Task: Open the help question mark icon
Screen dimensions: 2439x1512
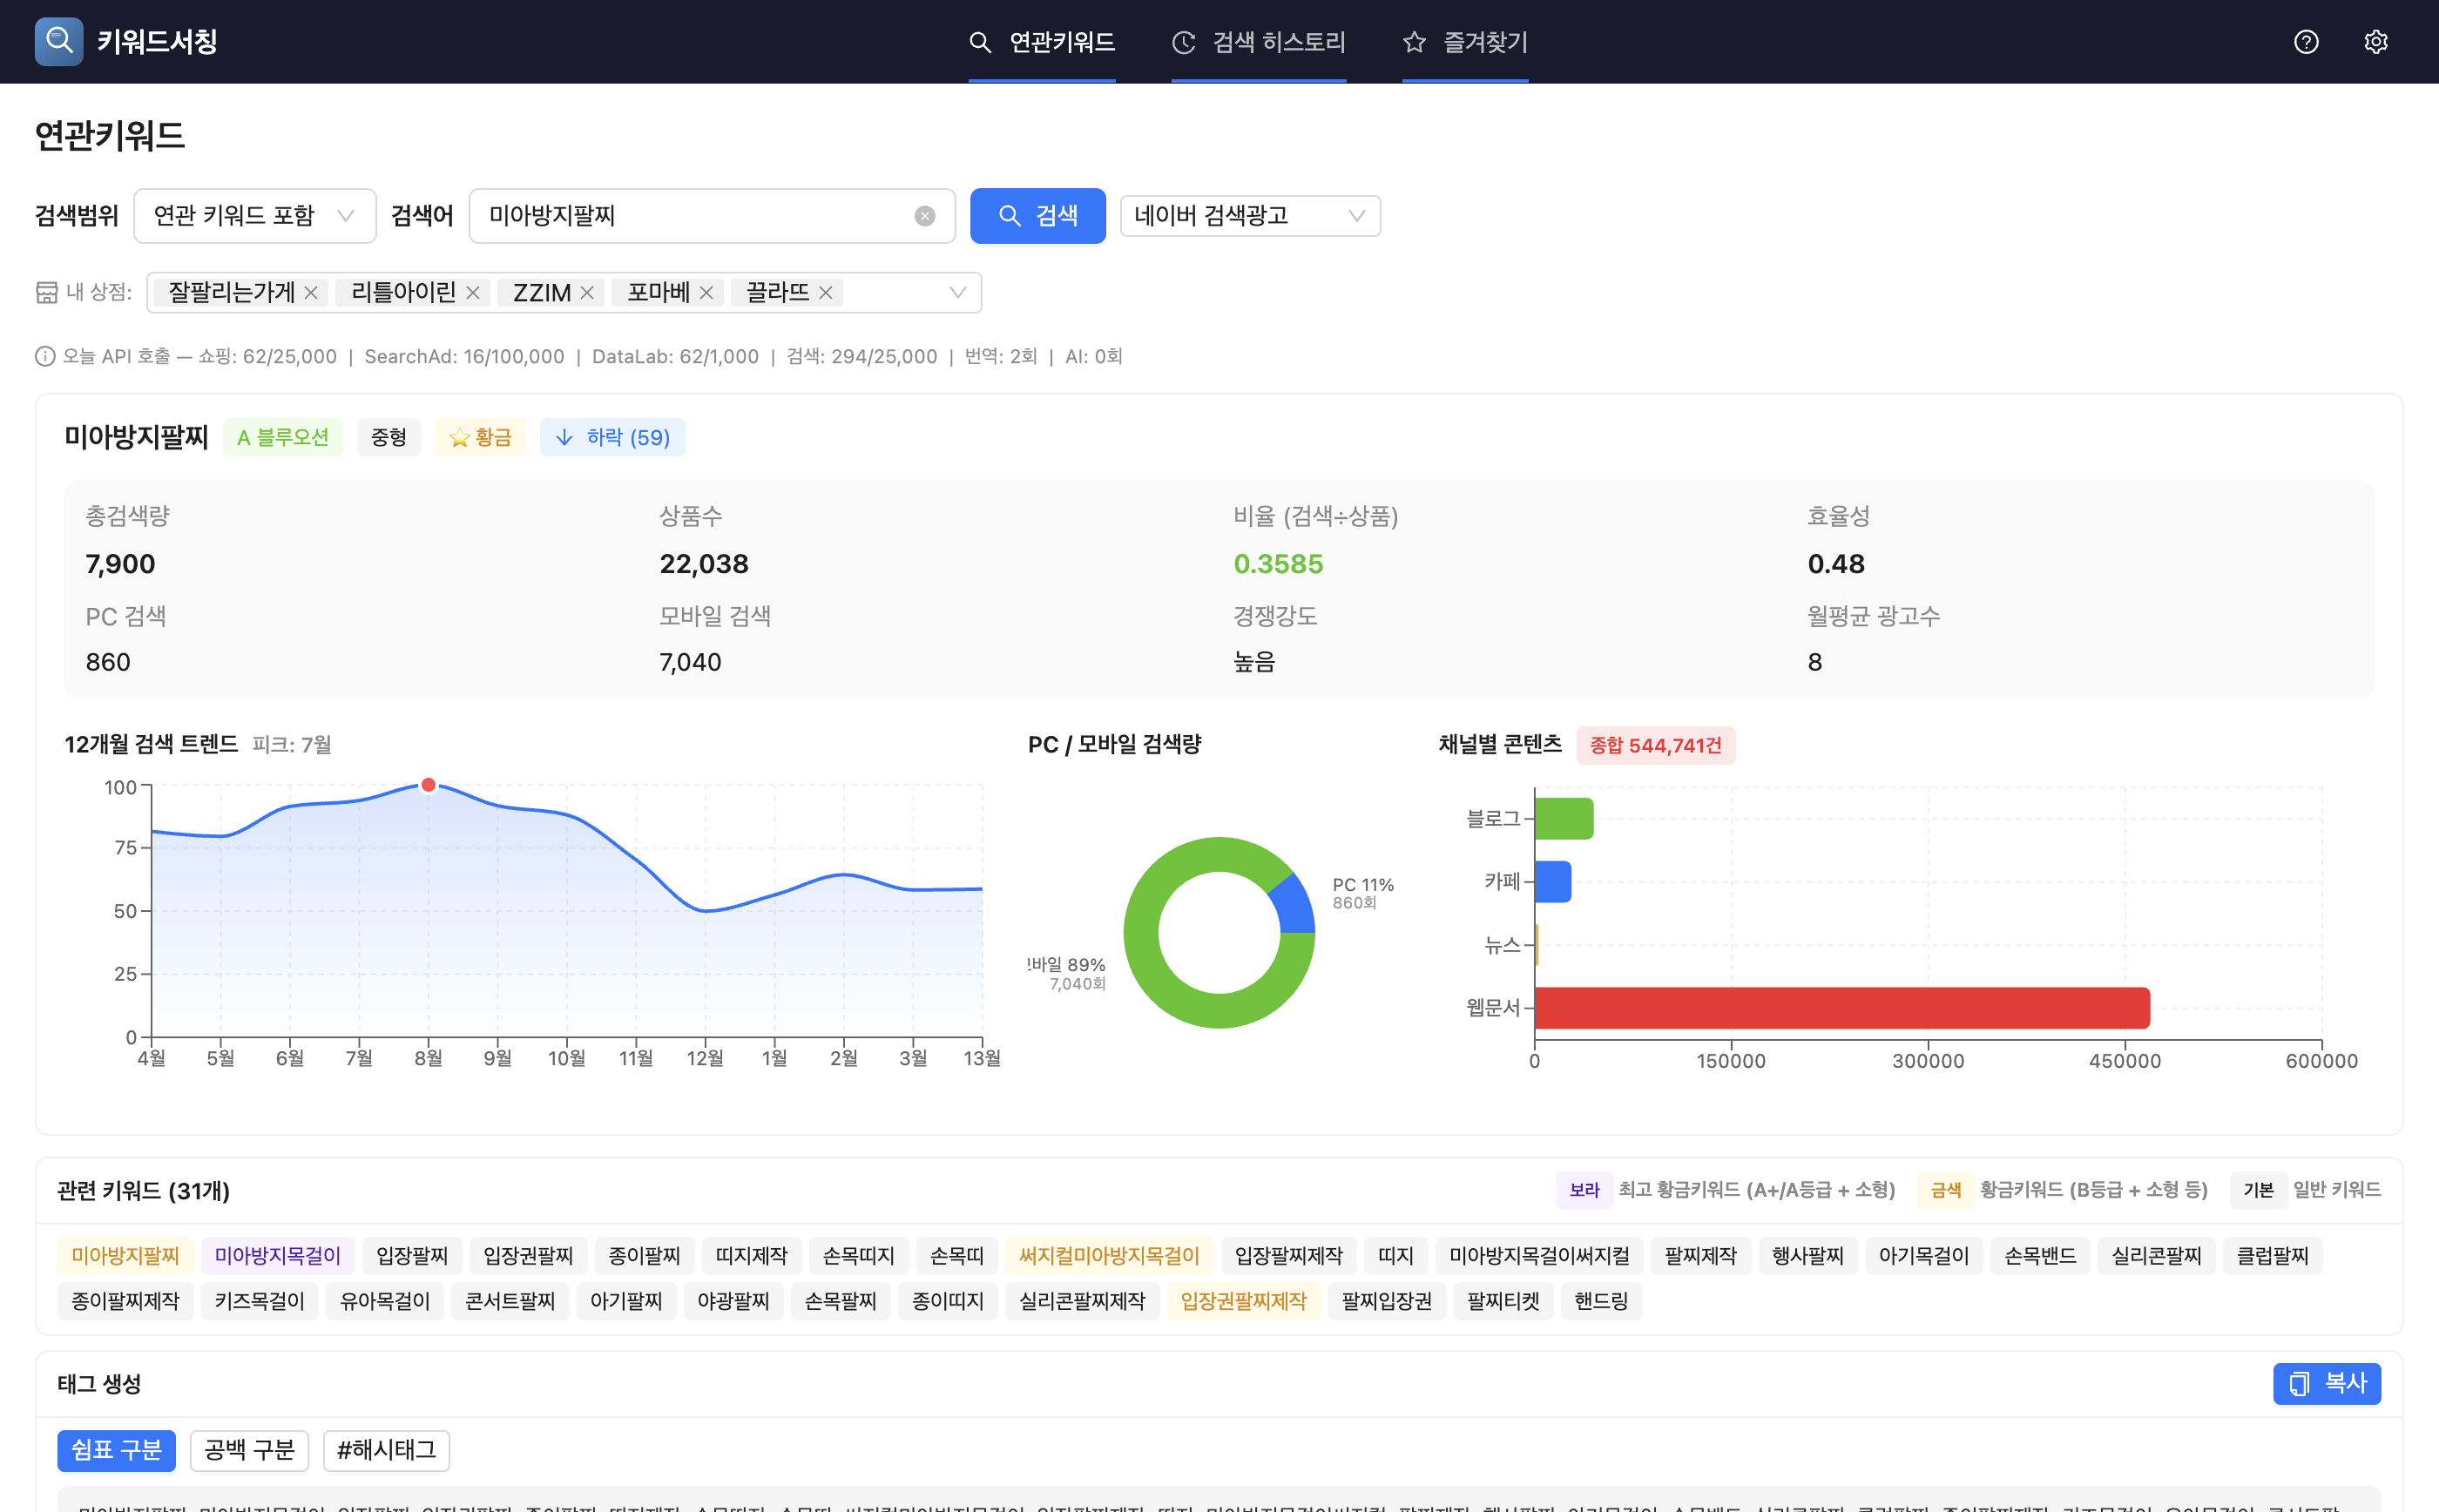Action: point(2306,41)
